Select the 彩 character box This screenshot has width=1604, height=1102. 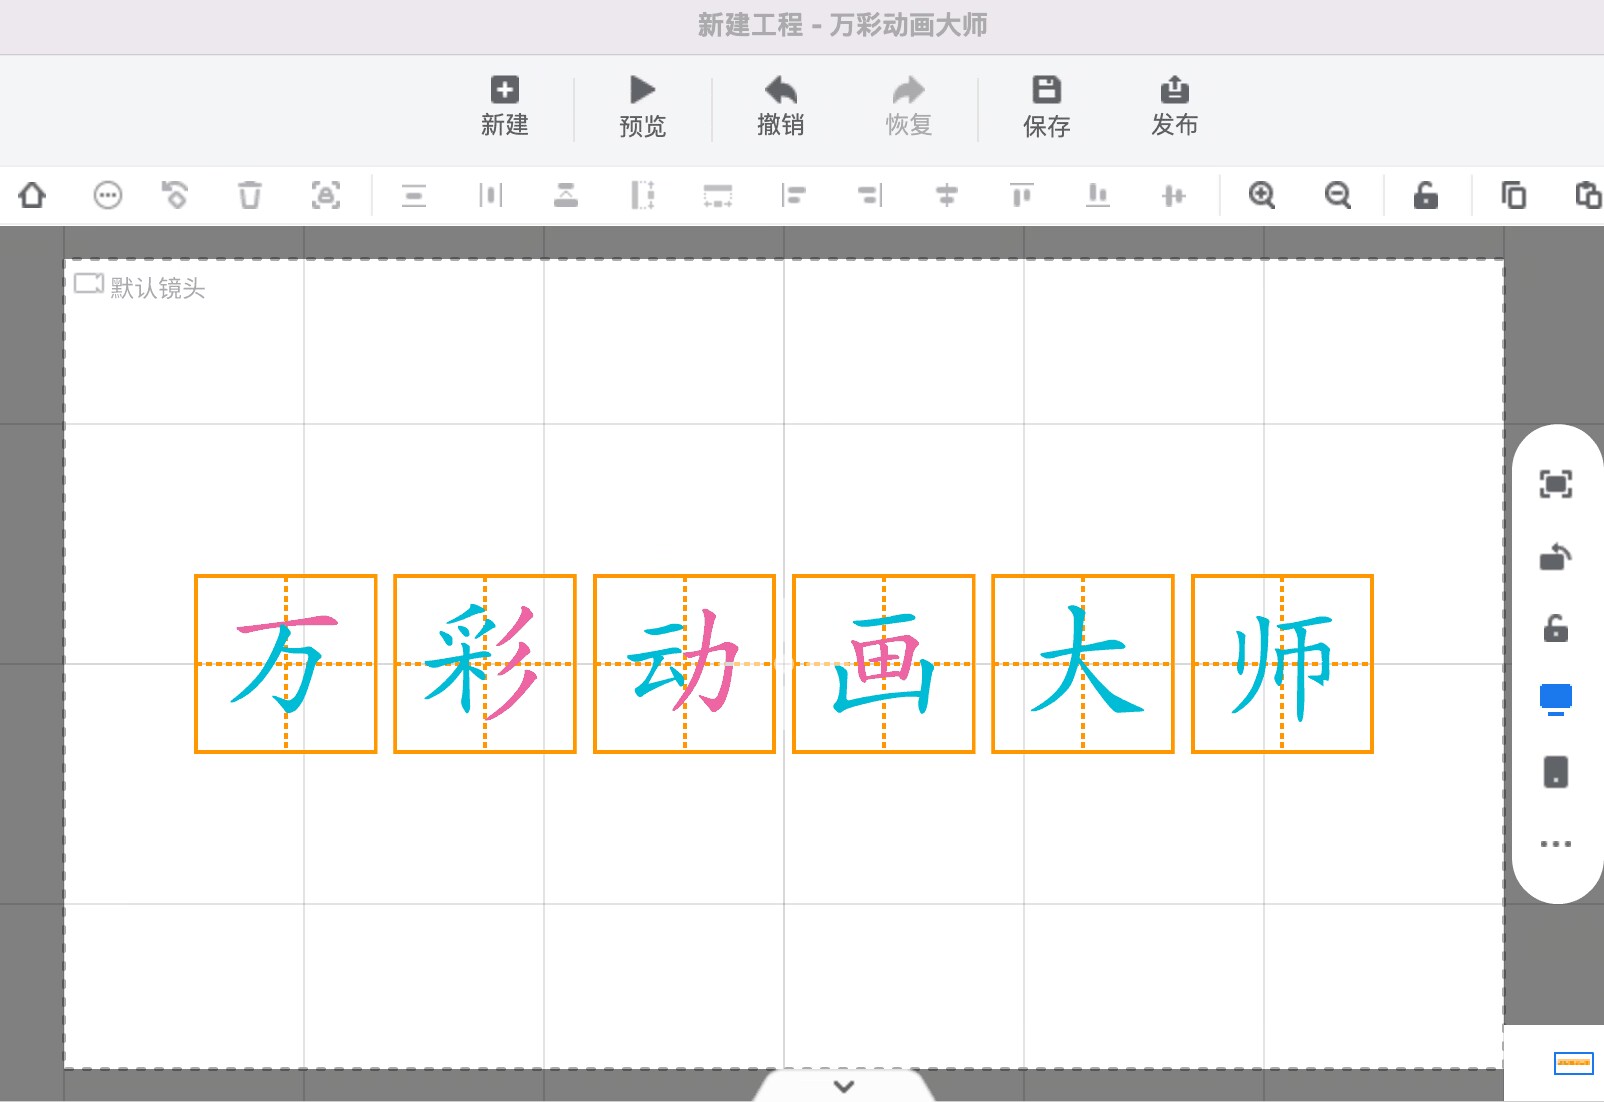tap(485, 664)
